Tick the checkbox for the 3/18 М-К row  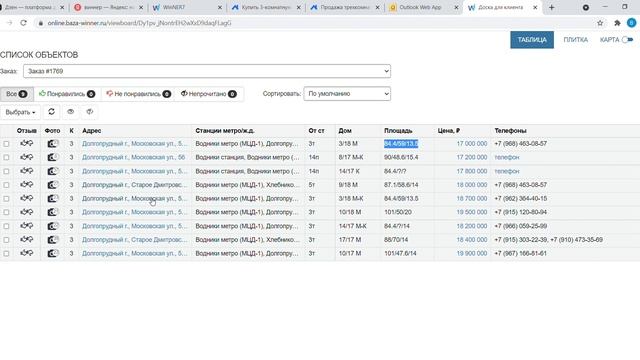point(6,198)
